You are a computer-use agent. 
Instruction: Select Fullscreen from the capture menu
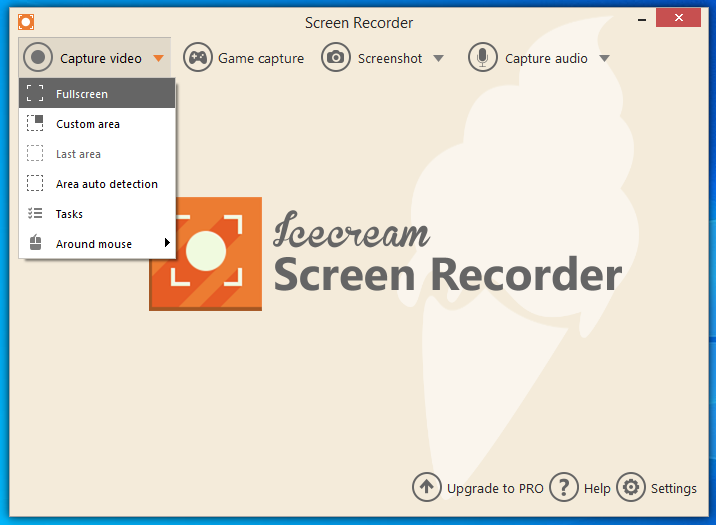[82, 94]
